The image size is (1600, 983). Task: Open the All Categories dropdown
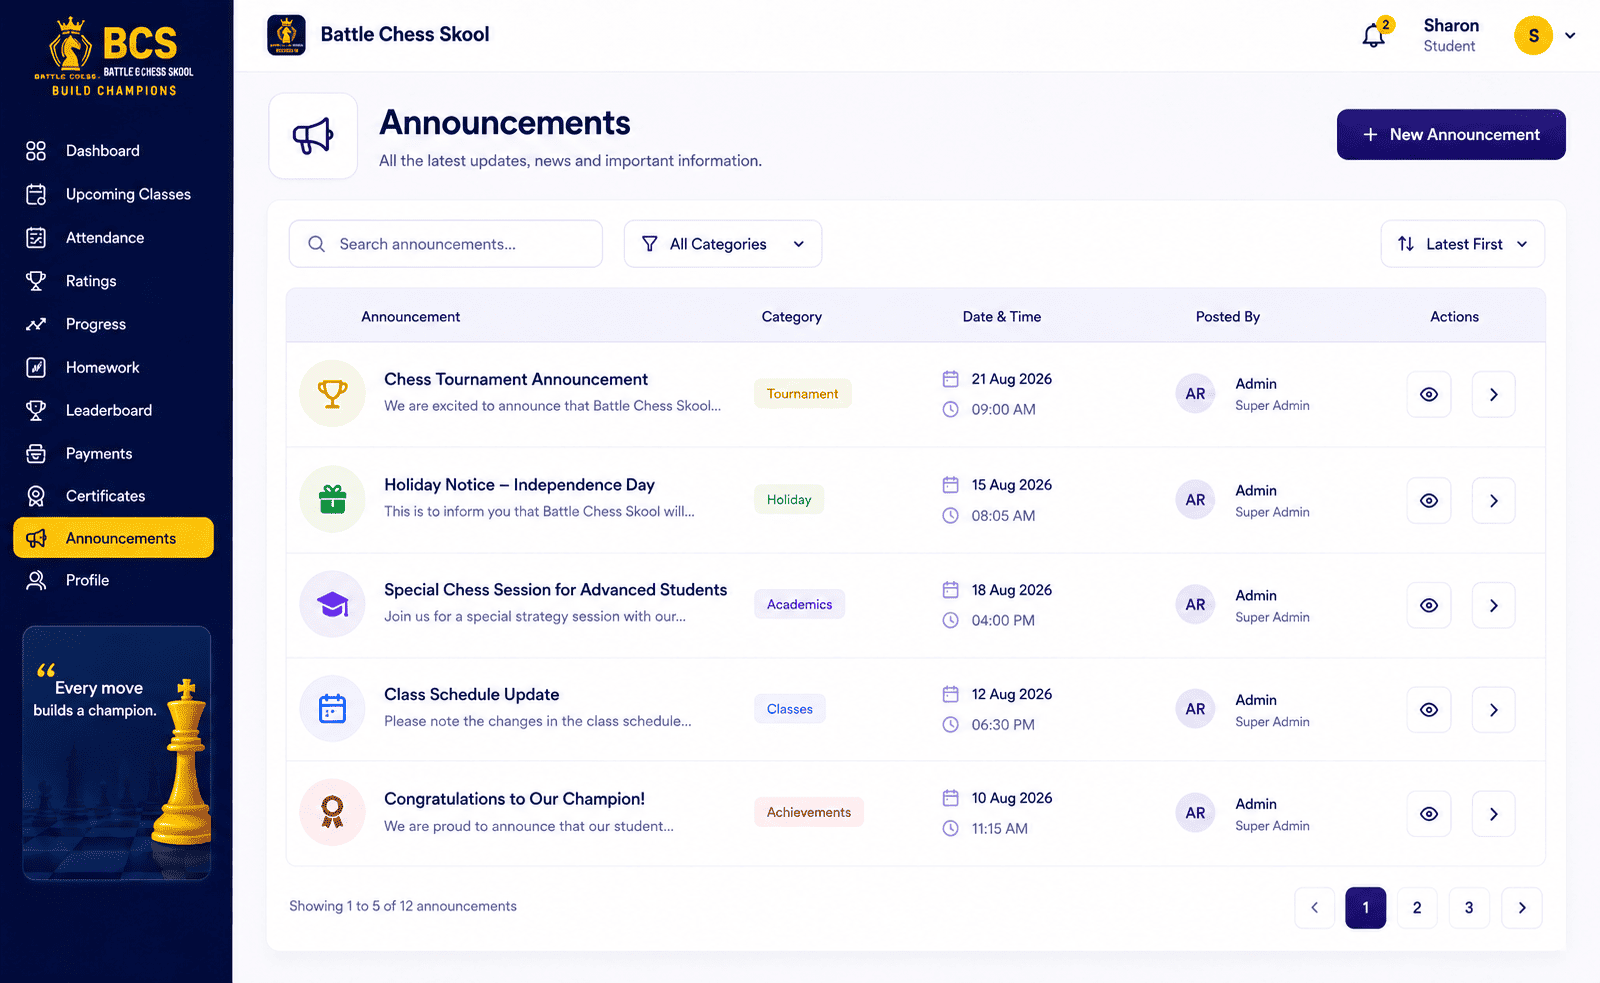point(723,244)
